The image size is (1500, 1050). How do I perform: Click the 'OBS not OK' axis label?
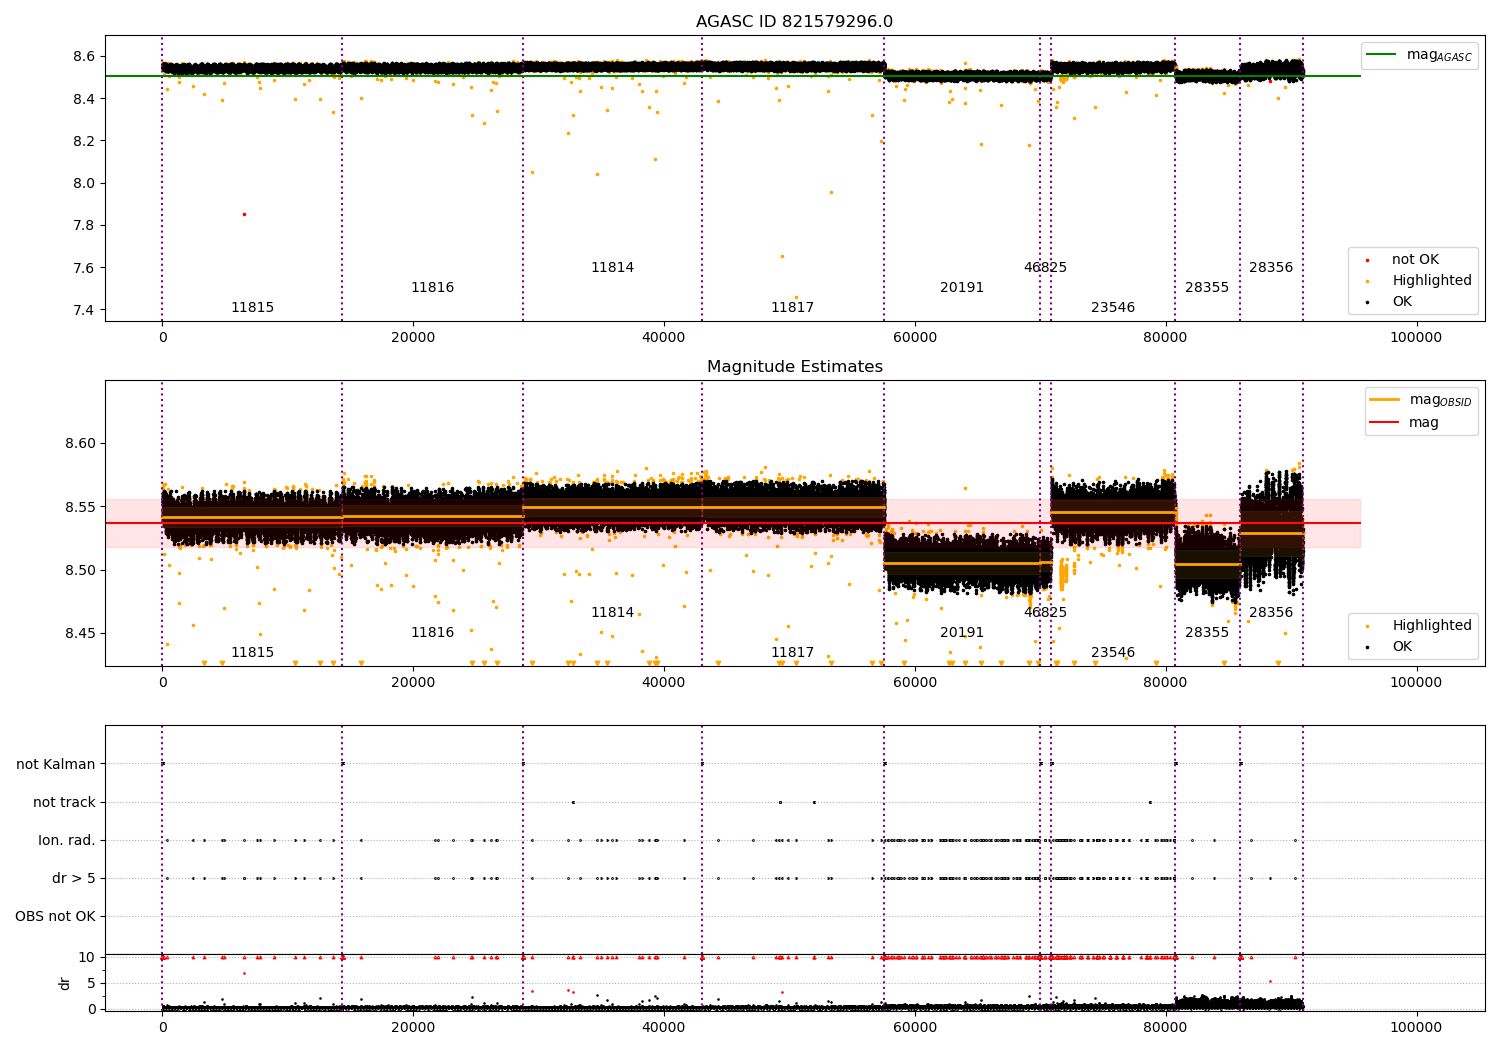click(55, 916)
